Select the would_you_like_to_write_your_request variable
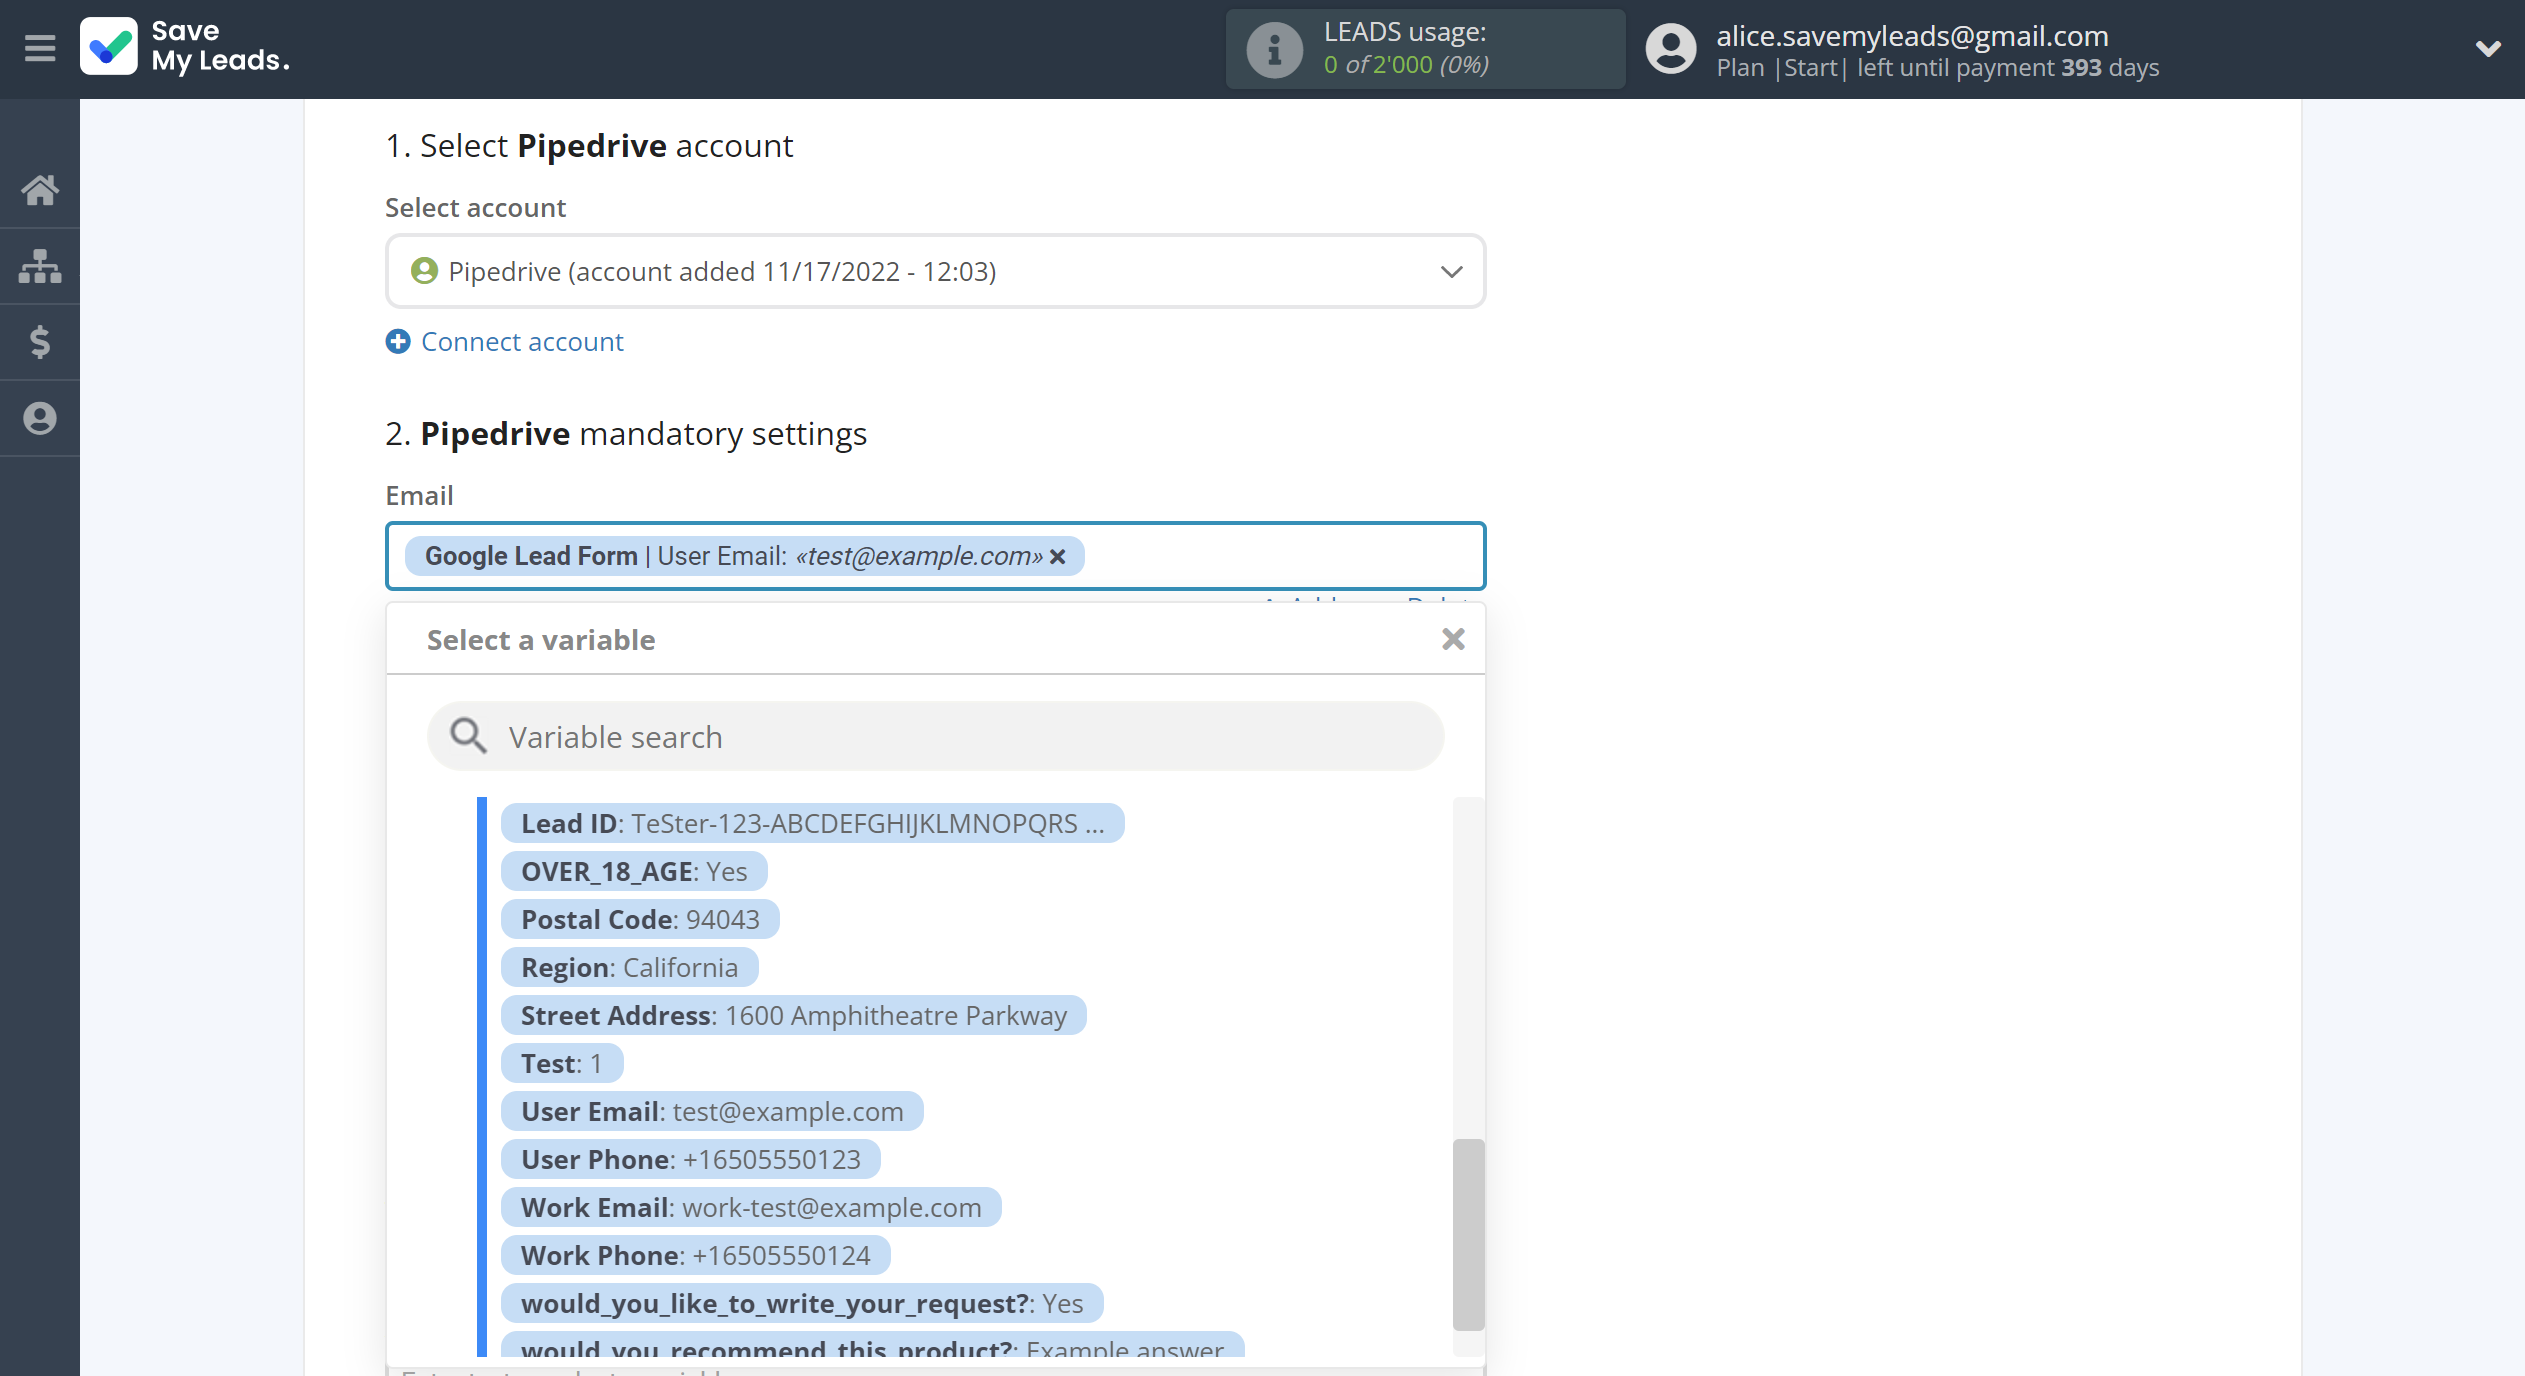Viewport: 2525px width, 1376px height. click(802, 1303)
